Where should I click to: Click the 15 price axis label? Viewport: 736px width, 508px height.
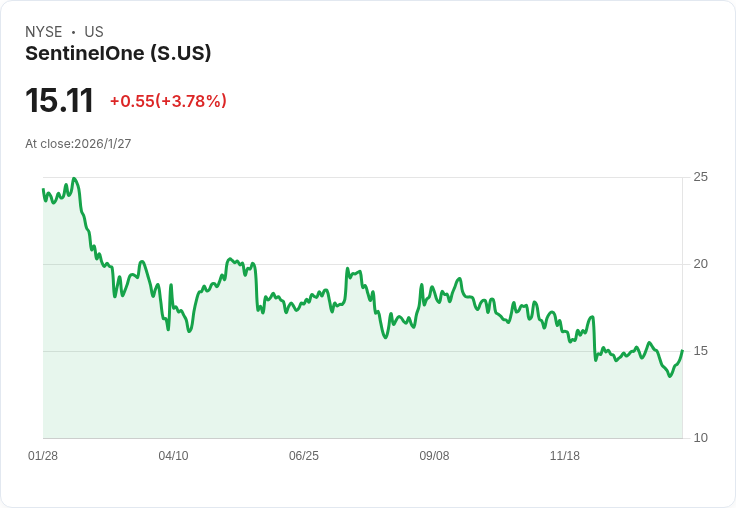click(701, 351)
